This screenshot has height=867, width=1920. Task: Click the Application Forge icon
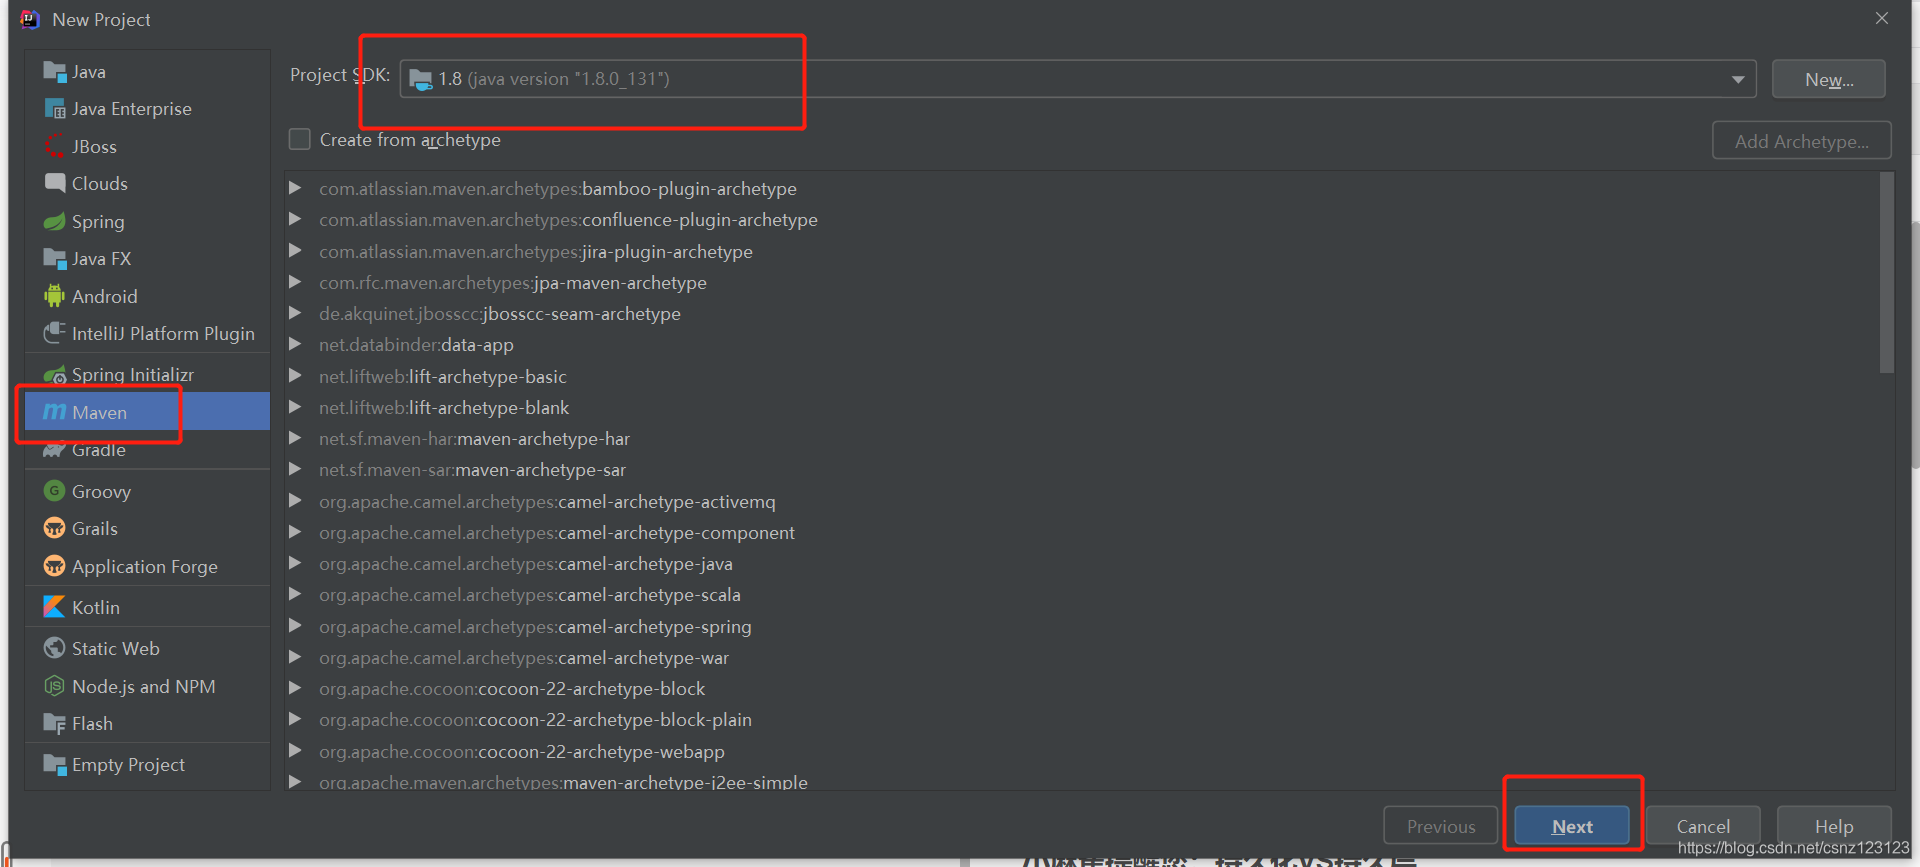tap(54, 566)
